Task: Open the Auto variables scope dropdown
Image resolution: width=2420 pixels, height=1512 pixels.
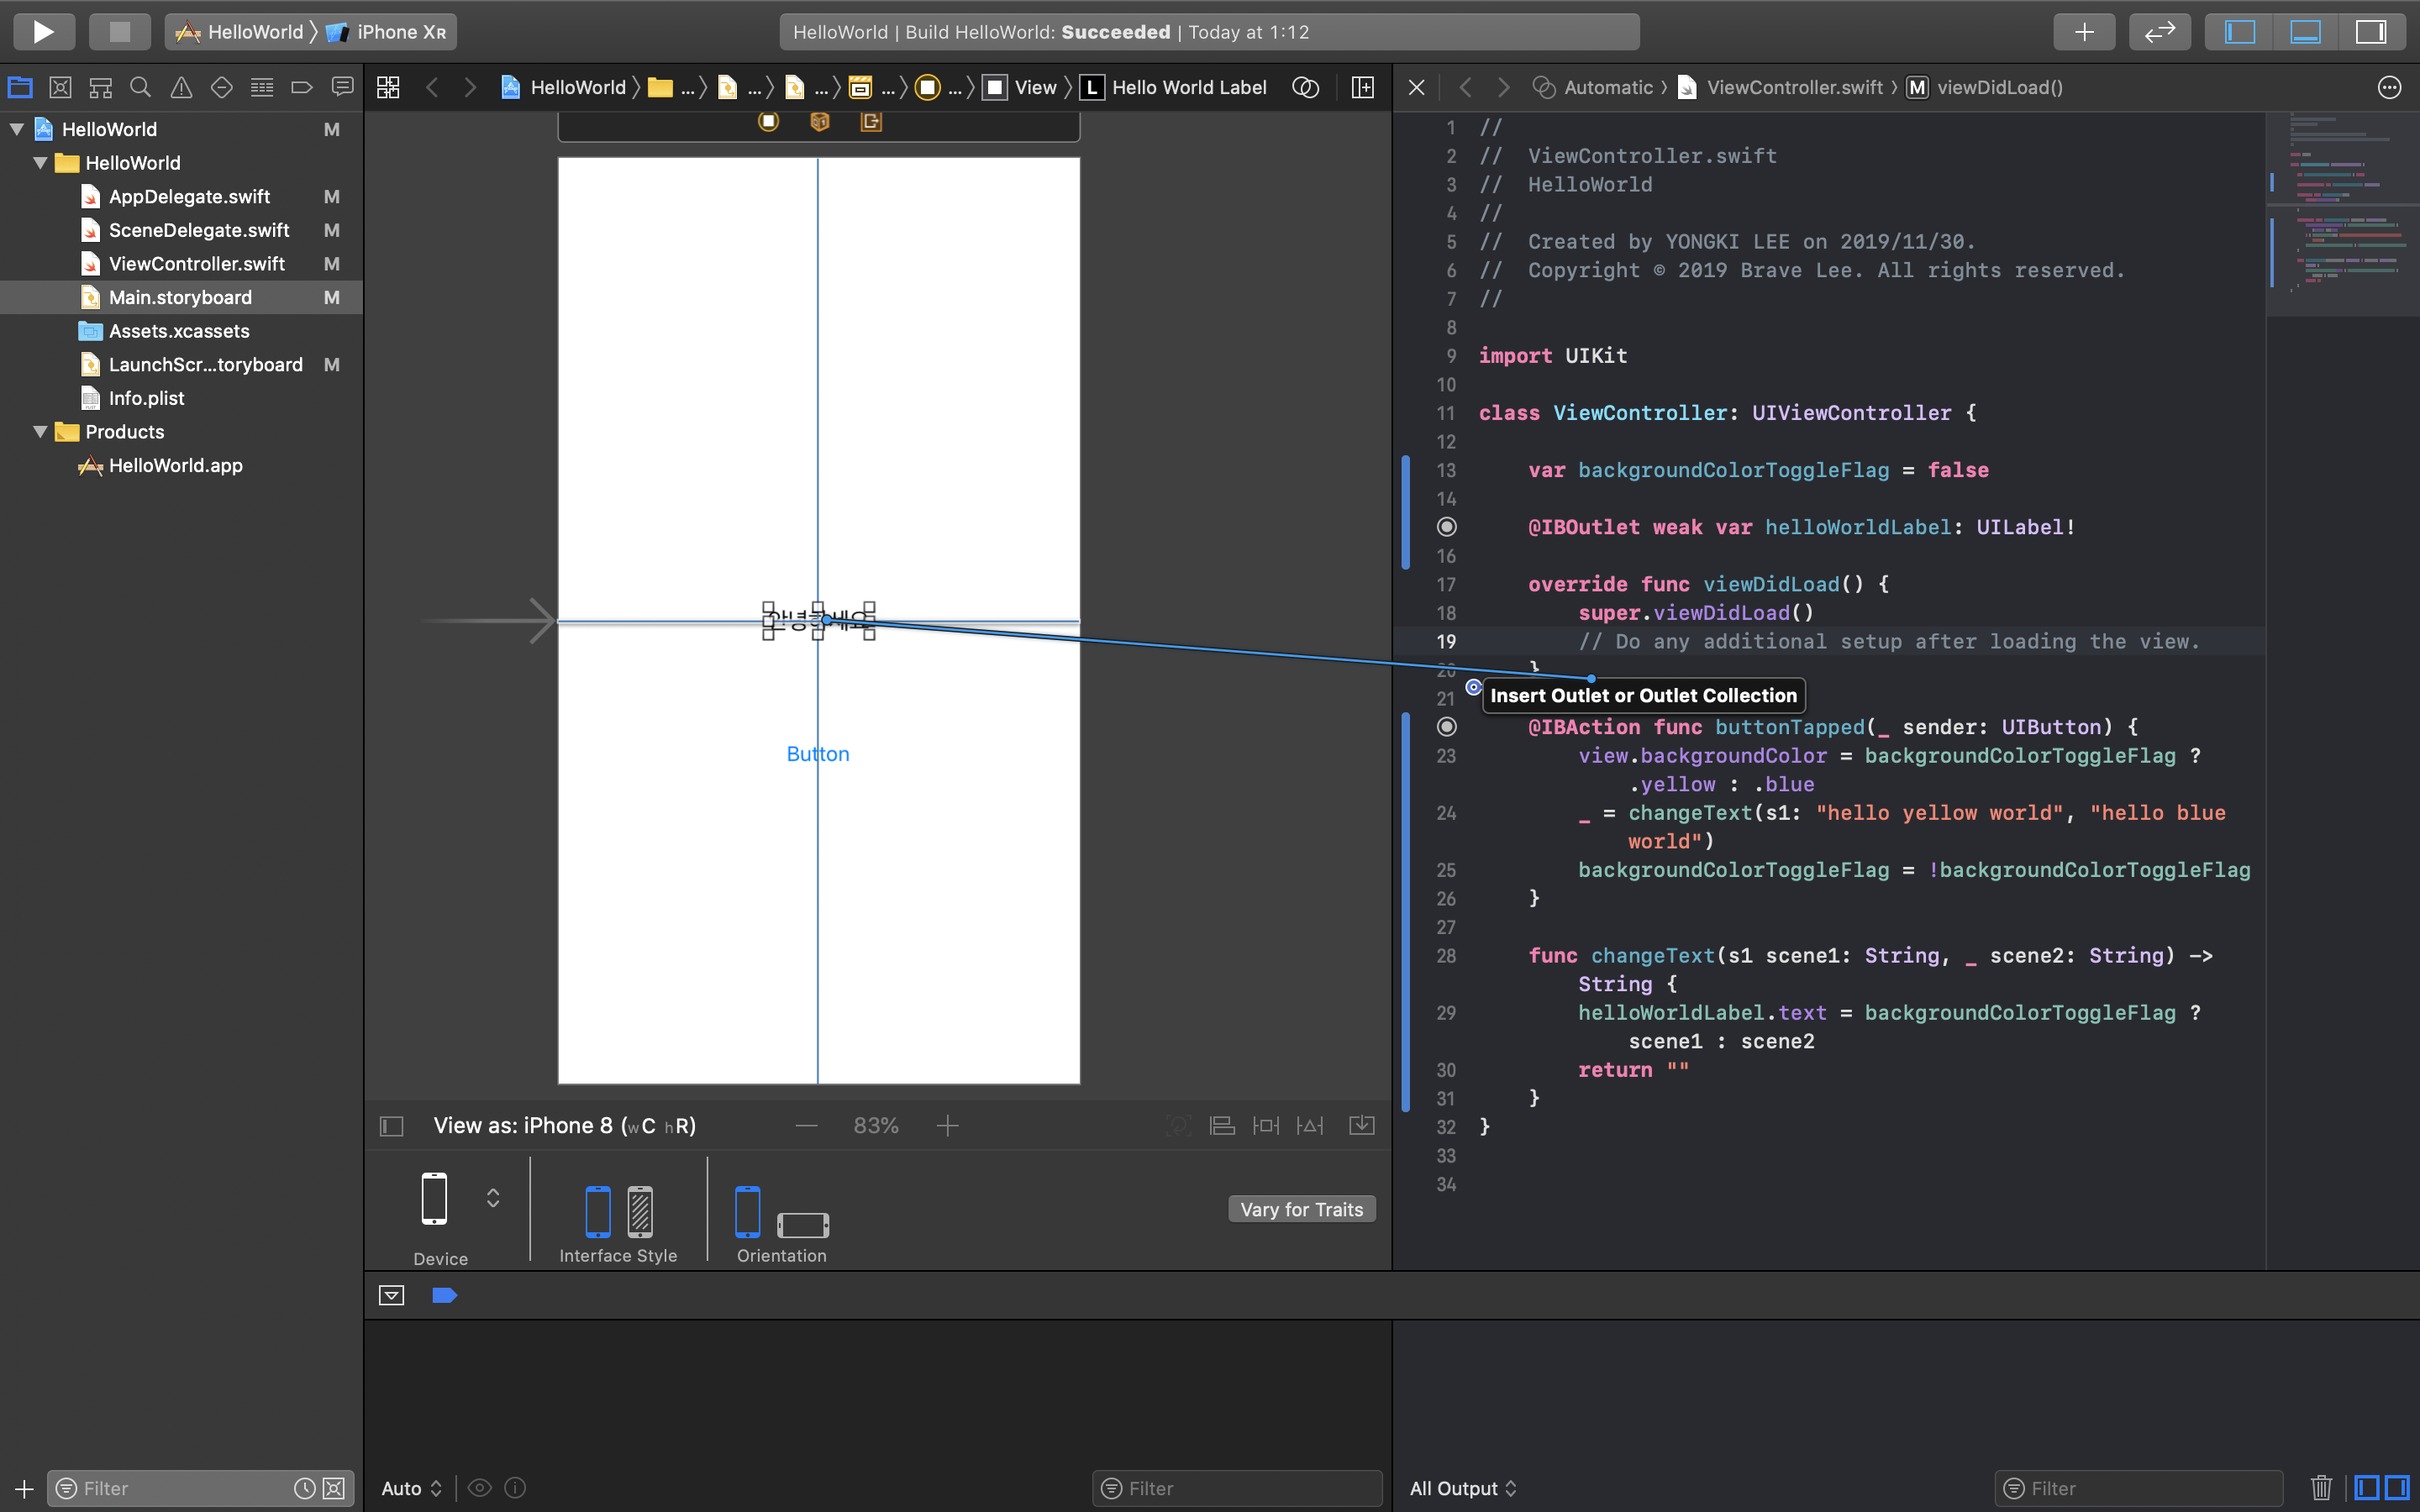Action: [411, 1488]
